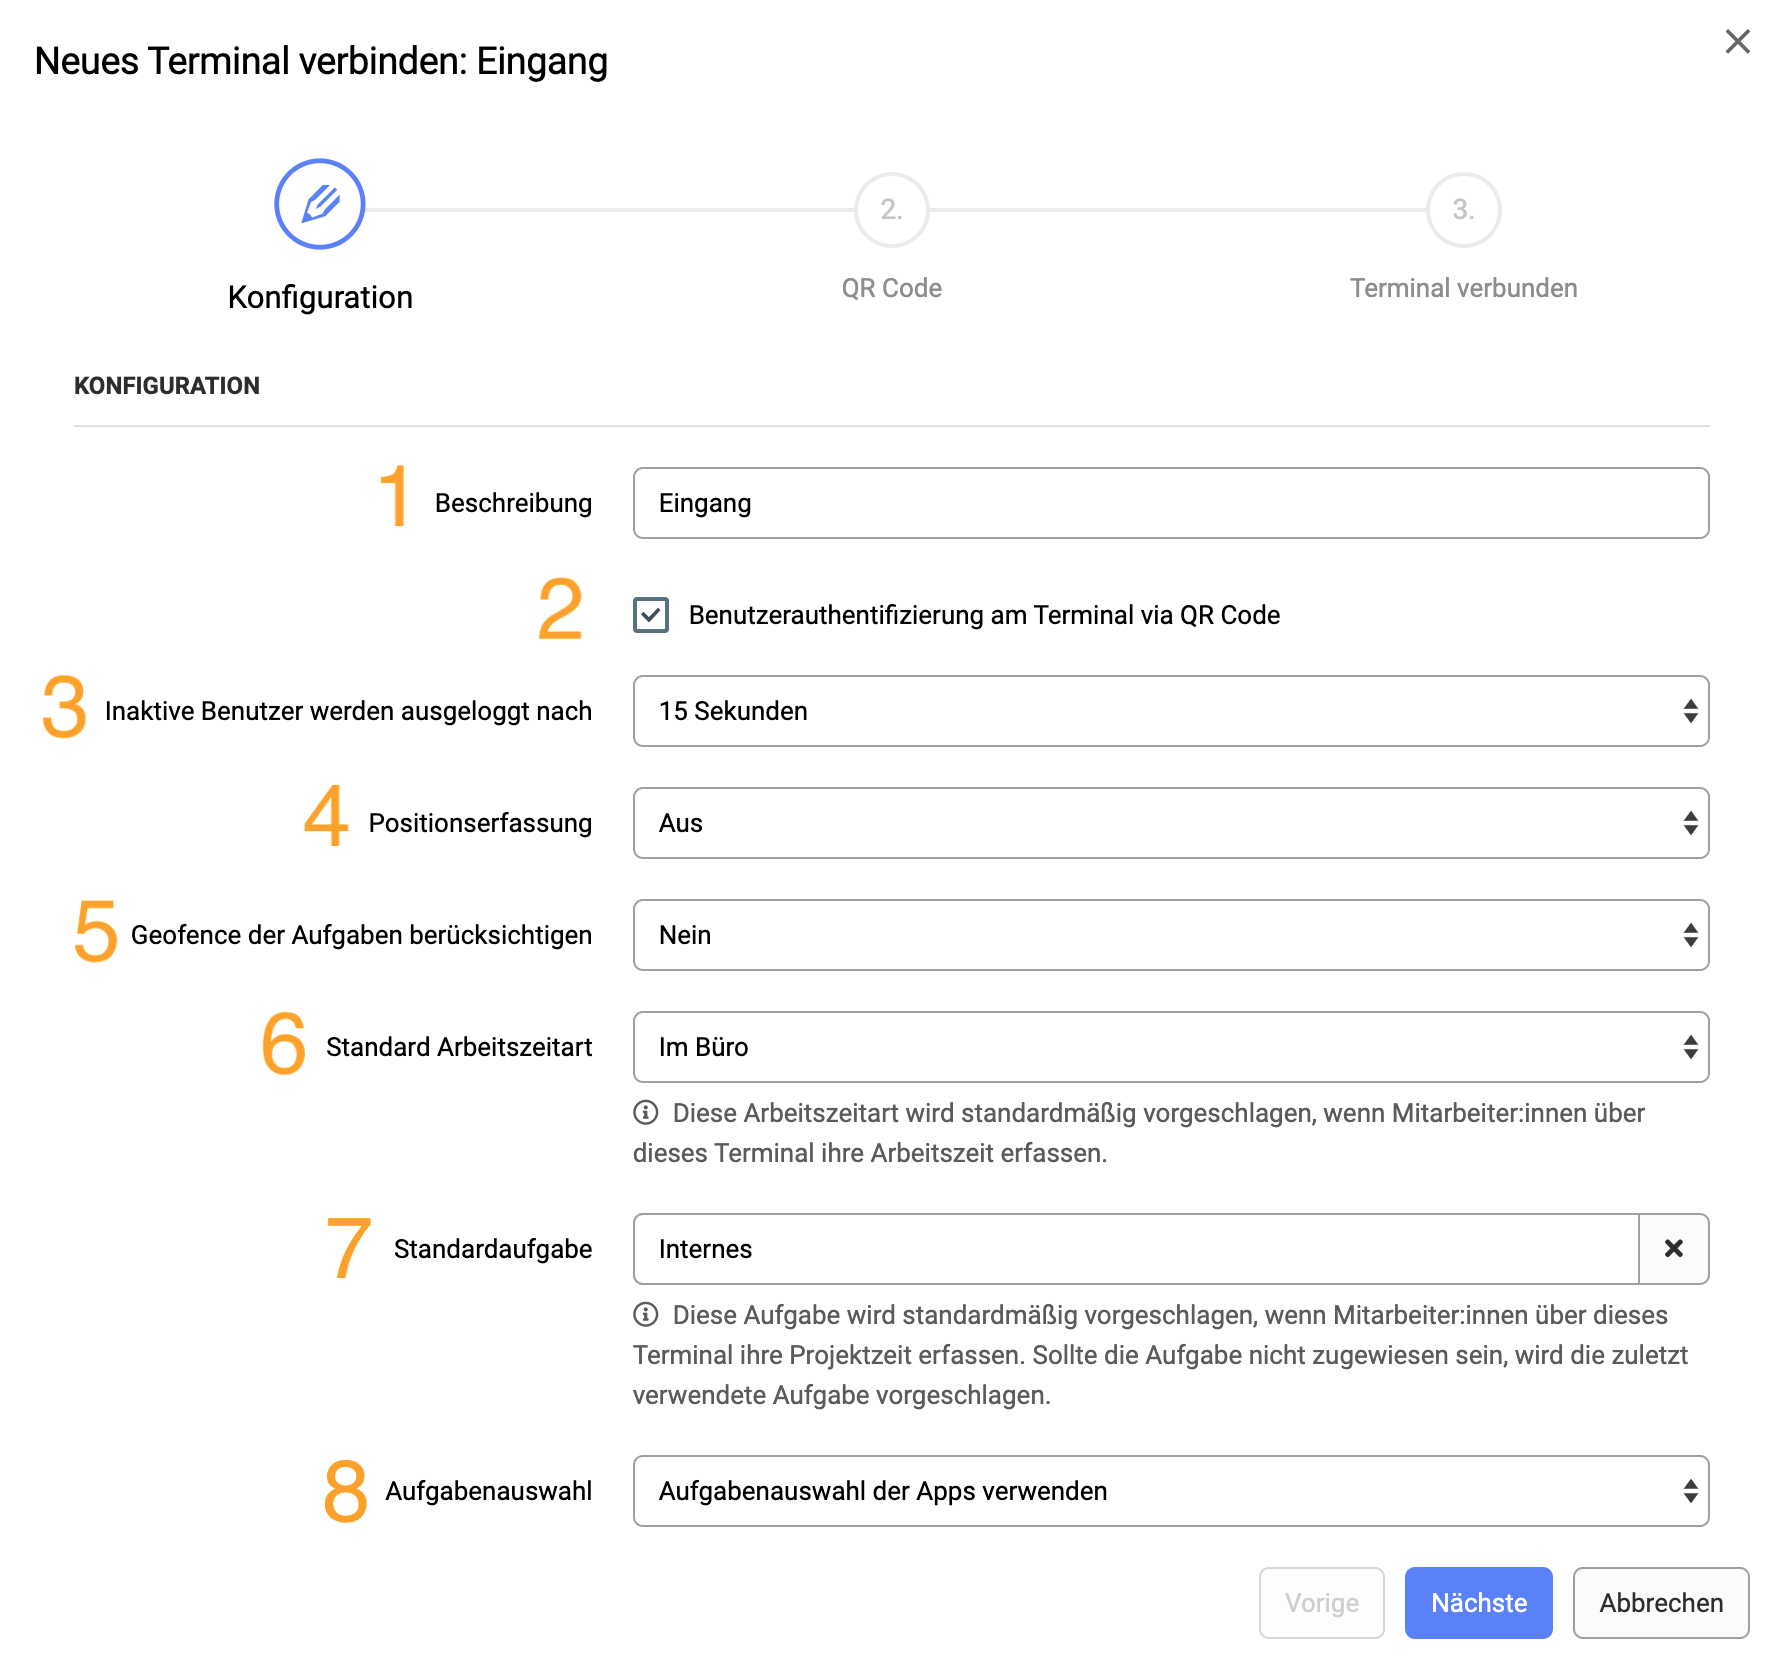
Task: Select step 2 QR Code circle
Action: pos(891,210)
